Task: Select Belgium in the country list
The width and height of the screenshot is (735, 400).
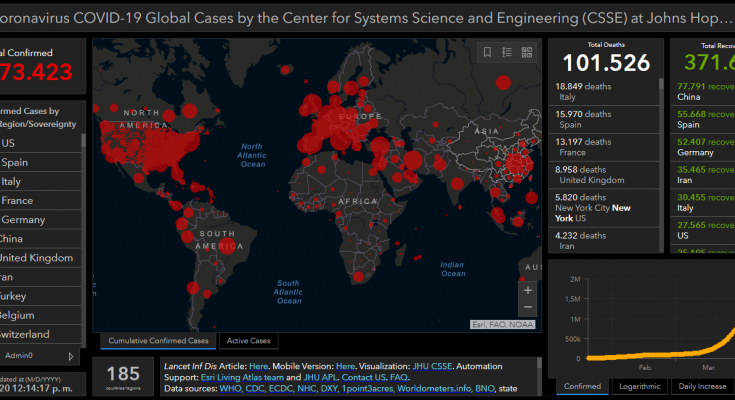Action: (40, 316)
